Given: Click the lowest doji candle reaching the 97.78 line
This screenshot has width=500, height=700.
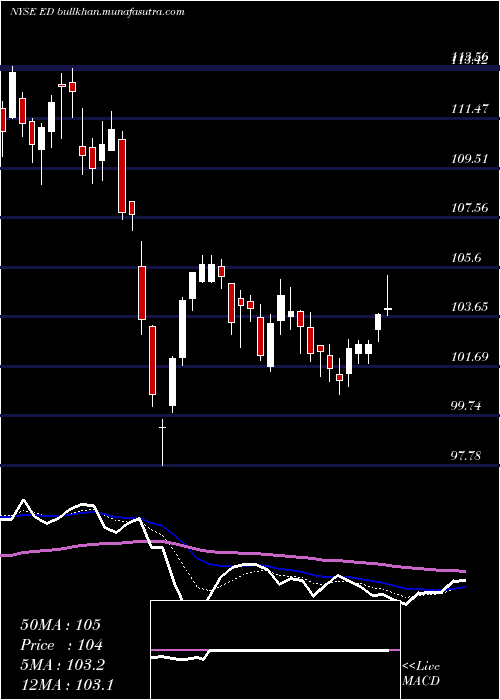Looking at the screenshot, I should tap(162, 442).
